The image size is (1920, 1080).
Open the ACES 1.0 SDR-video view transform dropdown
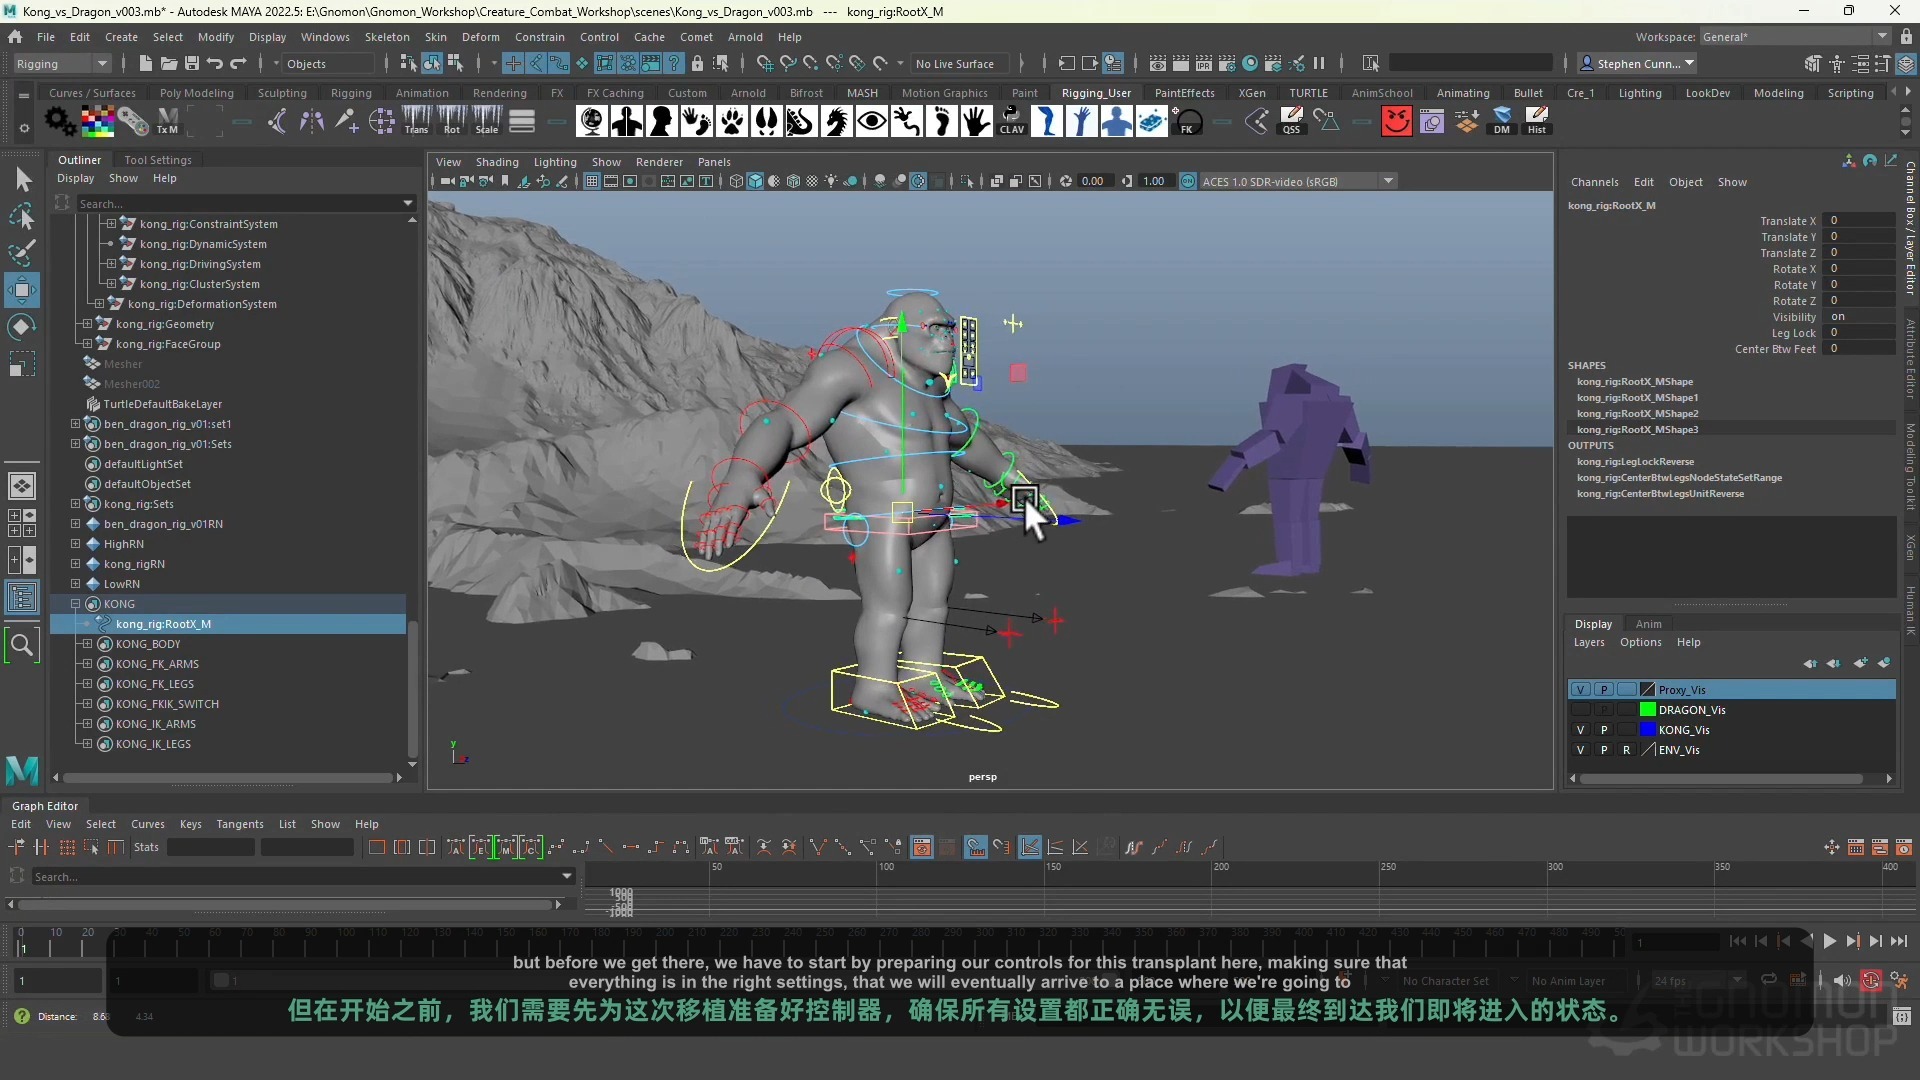tap(1388, 181)
